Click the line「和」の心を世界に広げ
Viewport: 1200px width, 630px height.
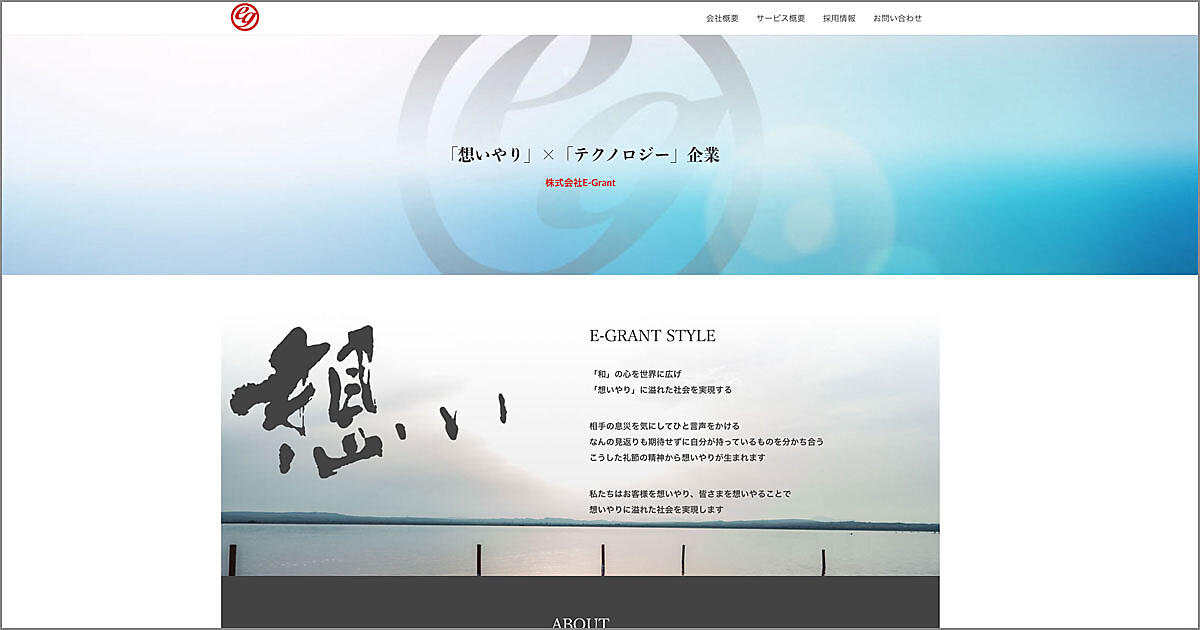tap(636, 373)
